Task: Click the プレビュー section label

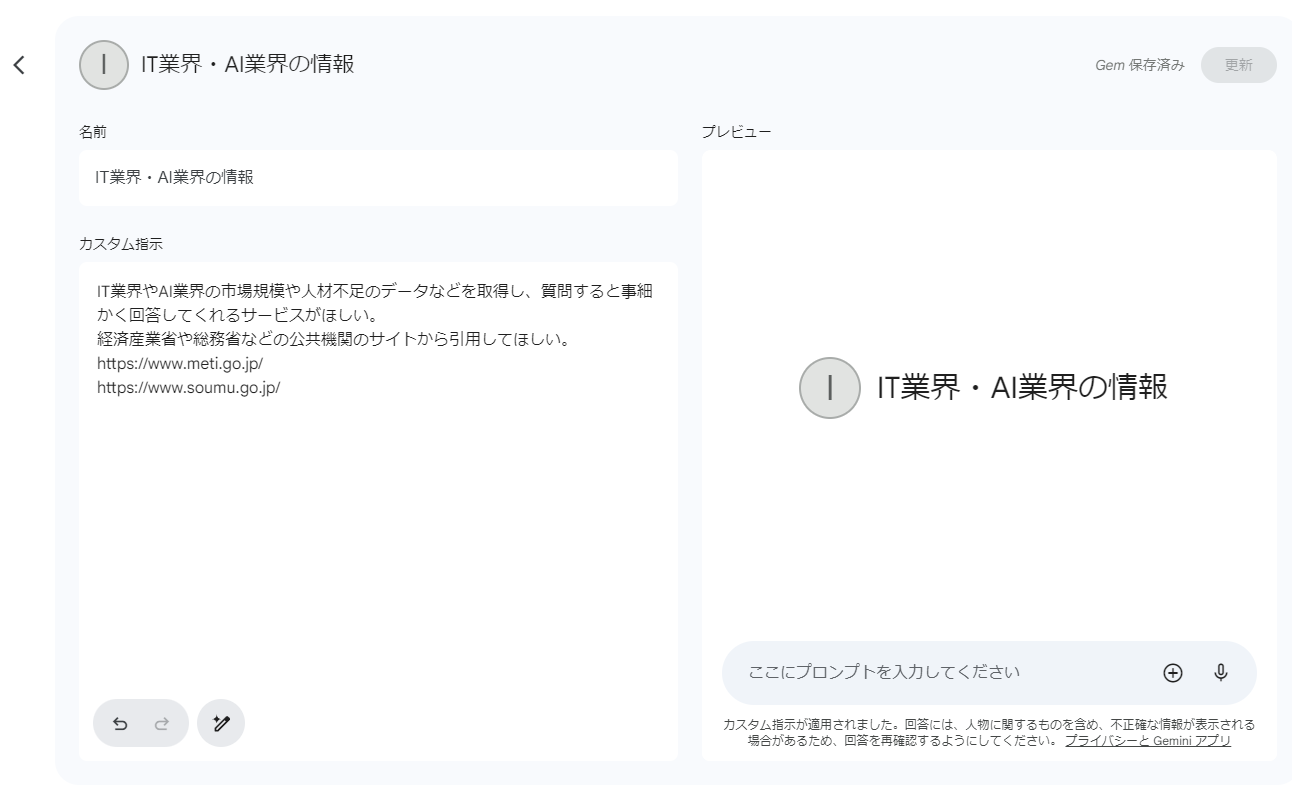Action: point(736,132)
